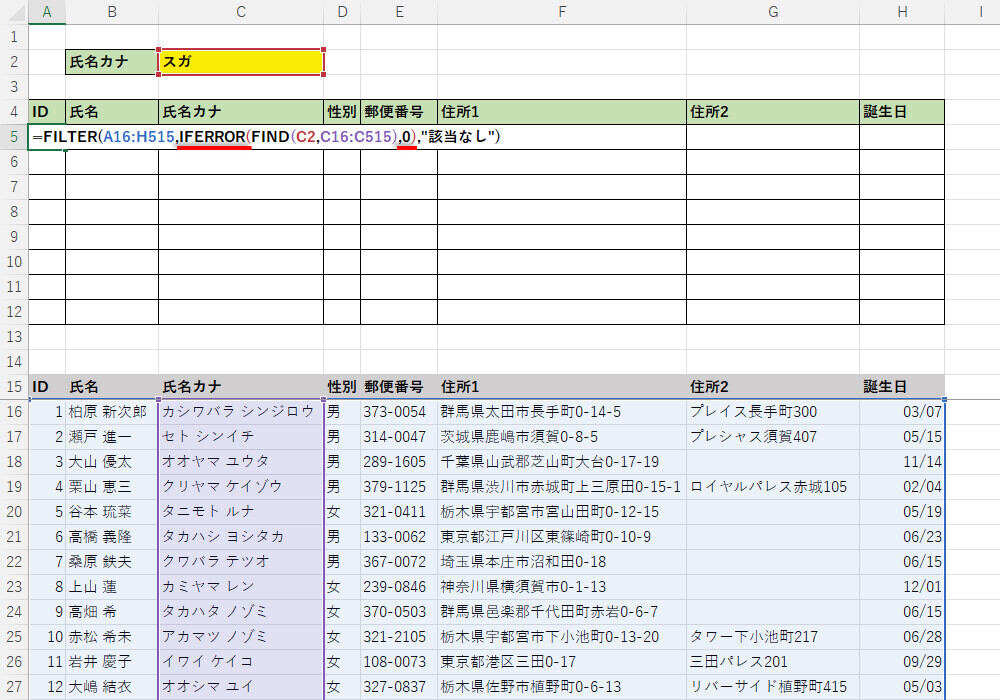Select column B header
The image size is (1000, 700).
pos(112,11)
